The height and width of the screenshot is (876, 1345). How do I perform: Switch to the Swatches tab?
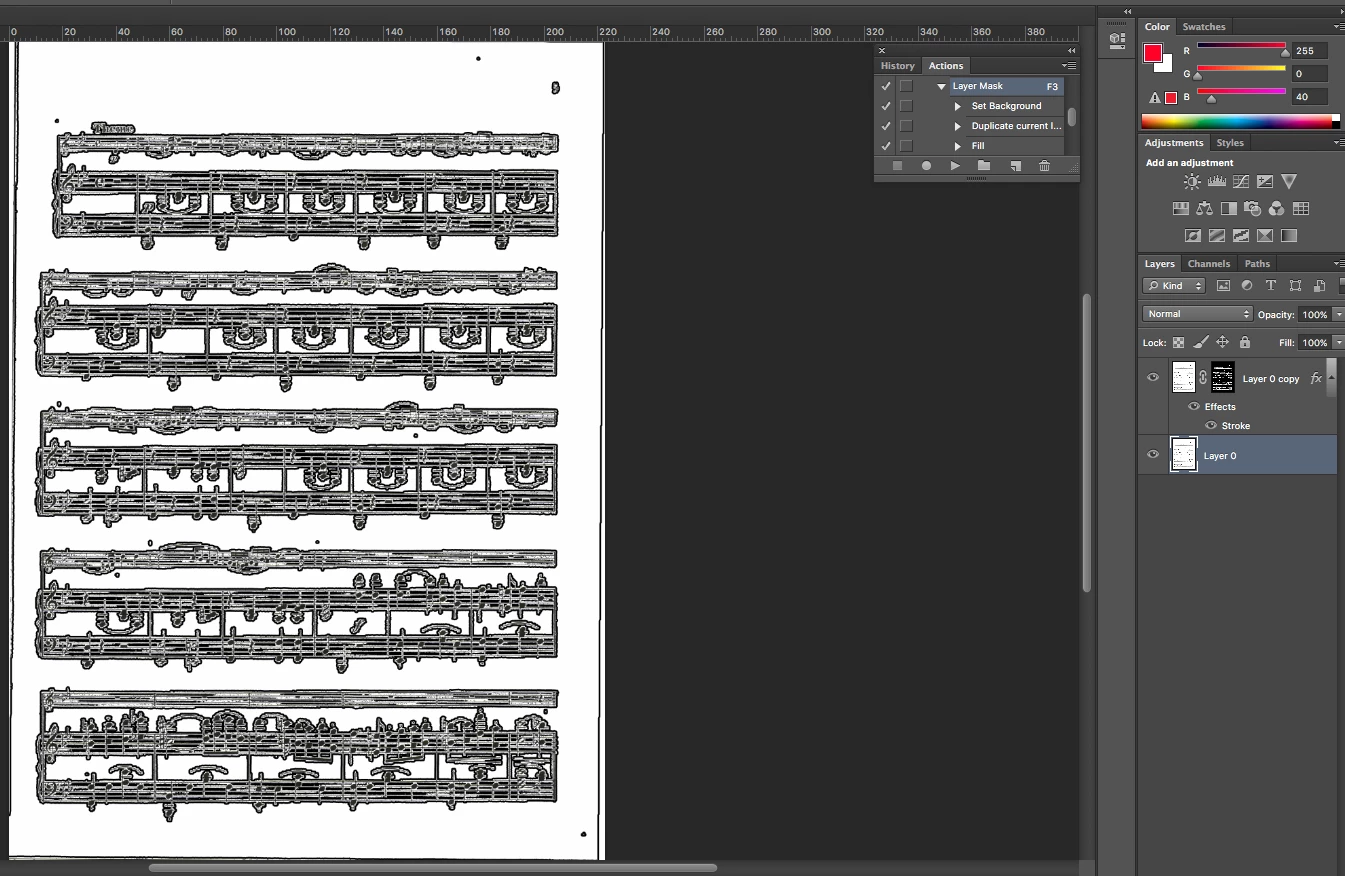1203,27
